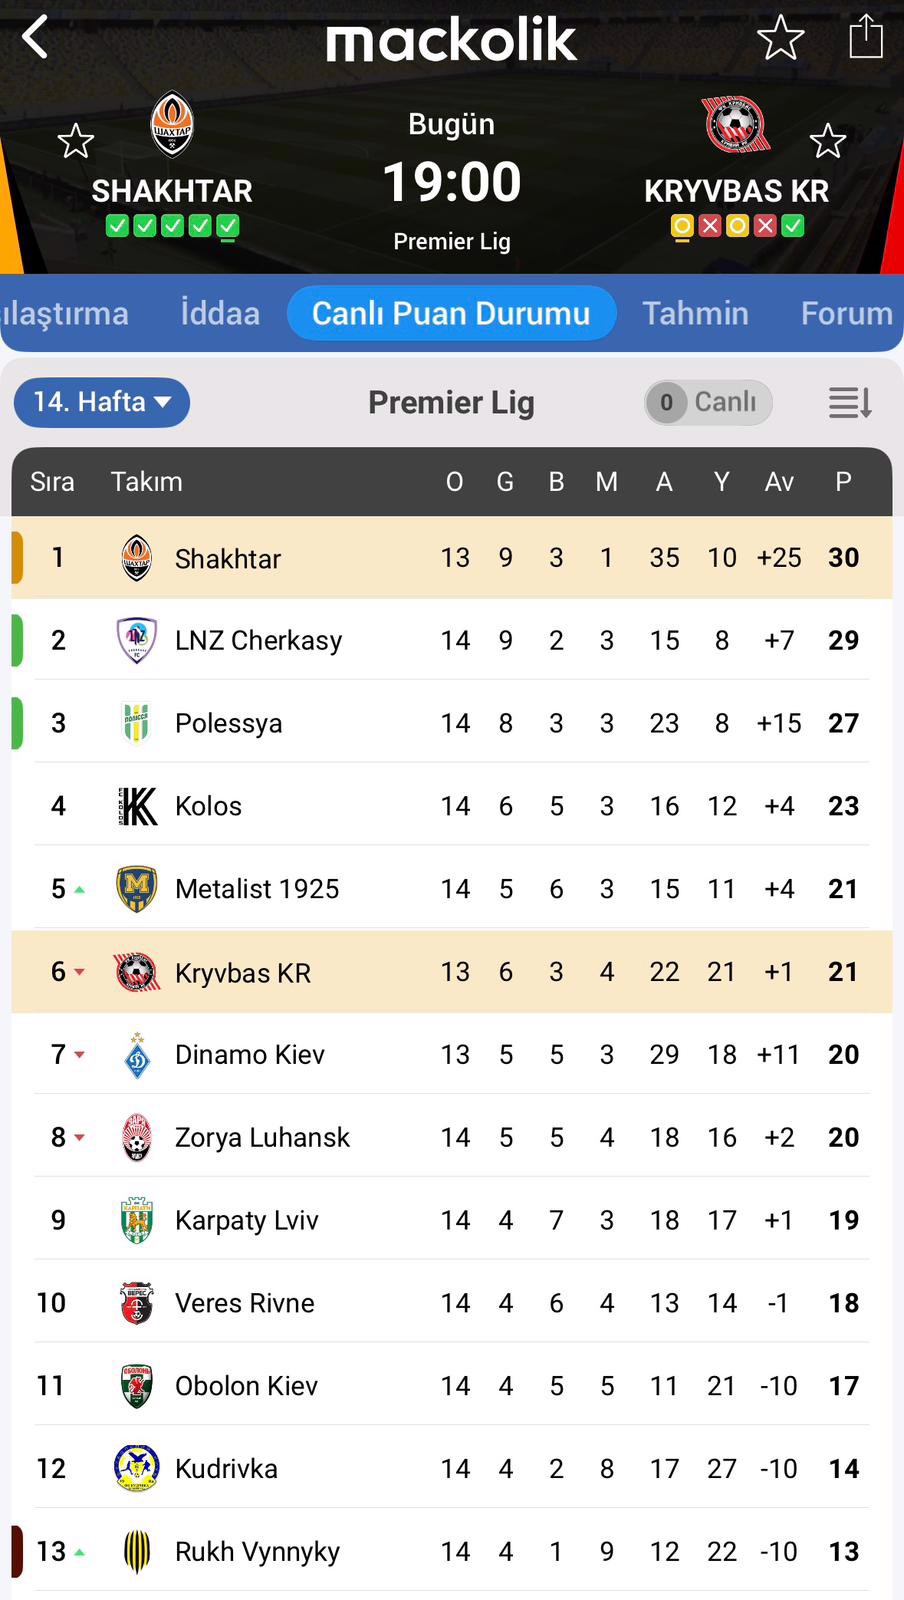This screenshot has width=904, height=1600.
Task: Favorite Shakhtar with the star beside it
Action: point(76,141)
